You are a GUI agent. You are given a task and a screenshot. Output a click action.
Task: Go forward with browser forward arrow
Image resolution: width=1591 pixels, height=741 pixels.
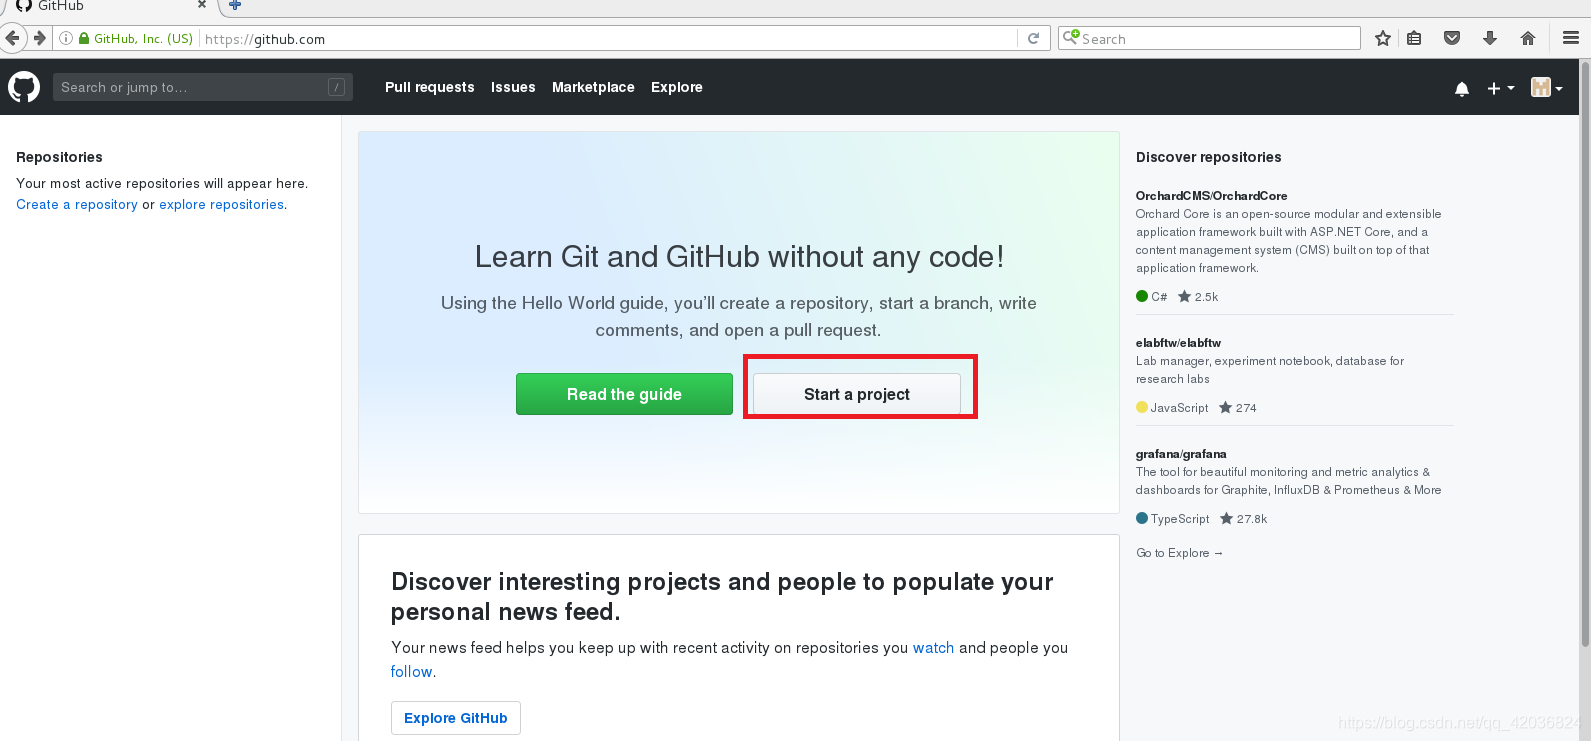[x=39, y=38]
